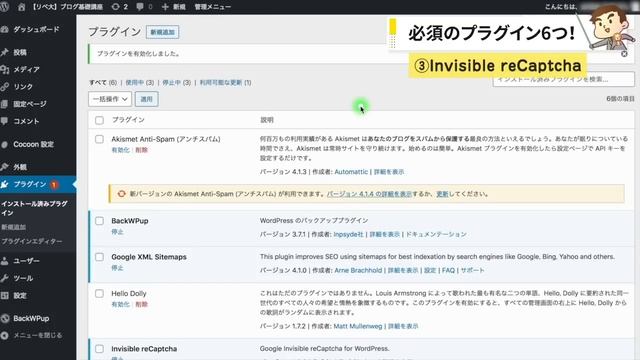The width and height of the screenshot is (640, 360).
Task: Click the Akismet update refresh icon
Action: point(121,194)
